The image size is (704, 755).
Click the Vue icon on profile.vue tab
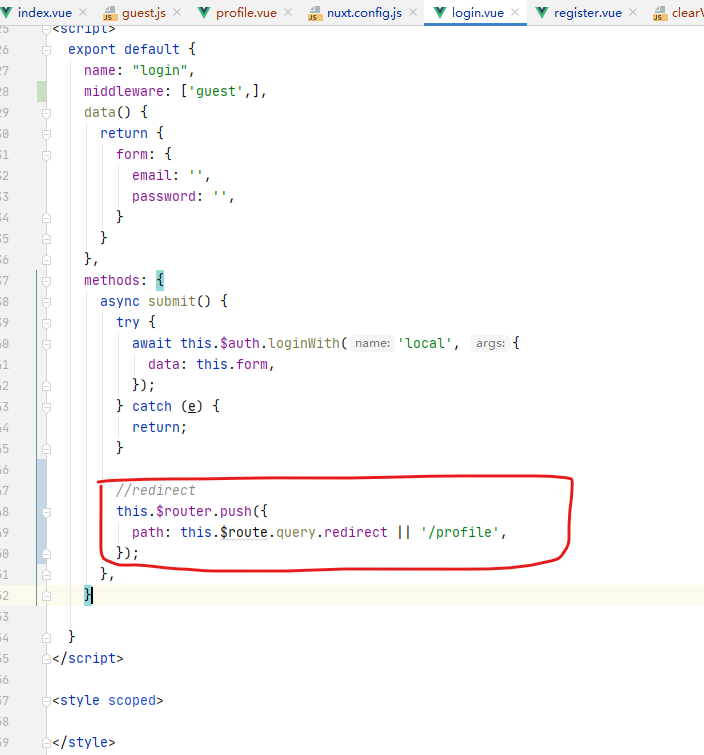pos(204,13)
